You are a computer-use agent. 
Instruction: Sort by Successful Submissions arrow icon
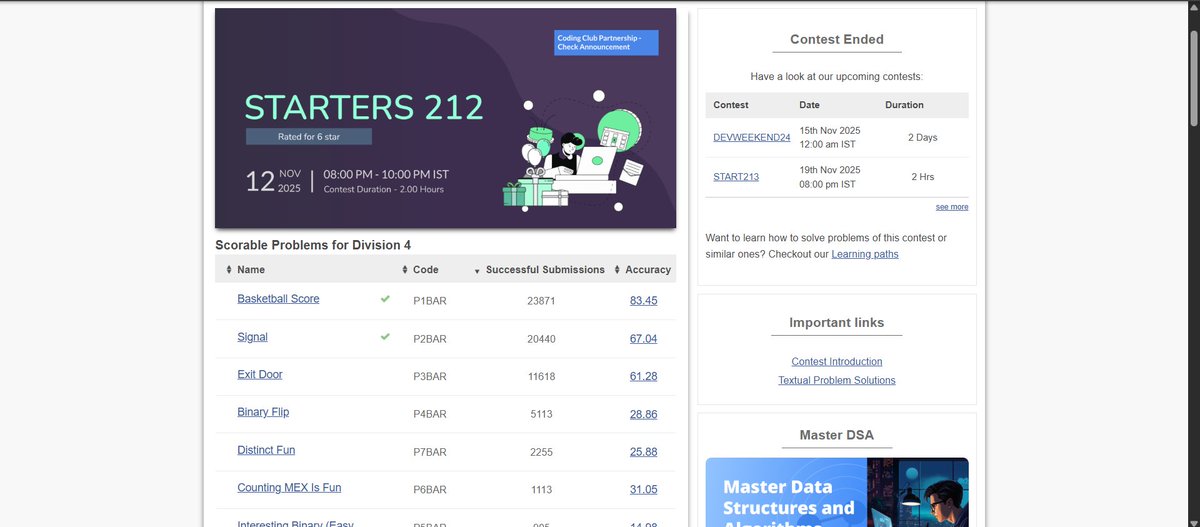pos(477,270)
